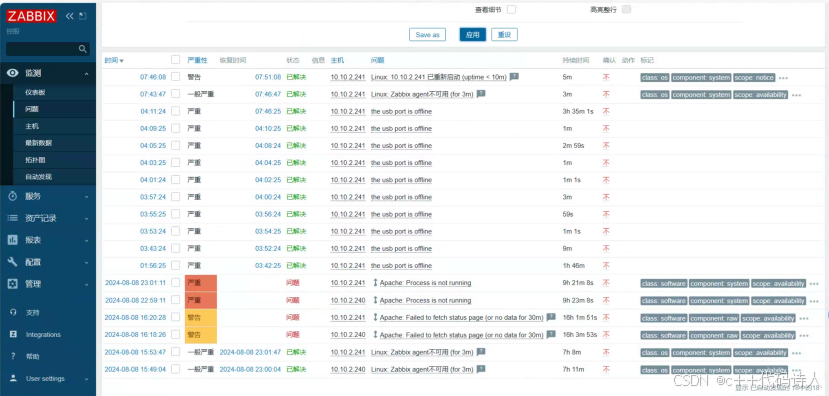This screenshot has width=829, height=396.
Task: Show more tags for the 07:46:08 row
Action: [784, 78]
